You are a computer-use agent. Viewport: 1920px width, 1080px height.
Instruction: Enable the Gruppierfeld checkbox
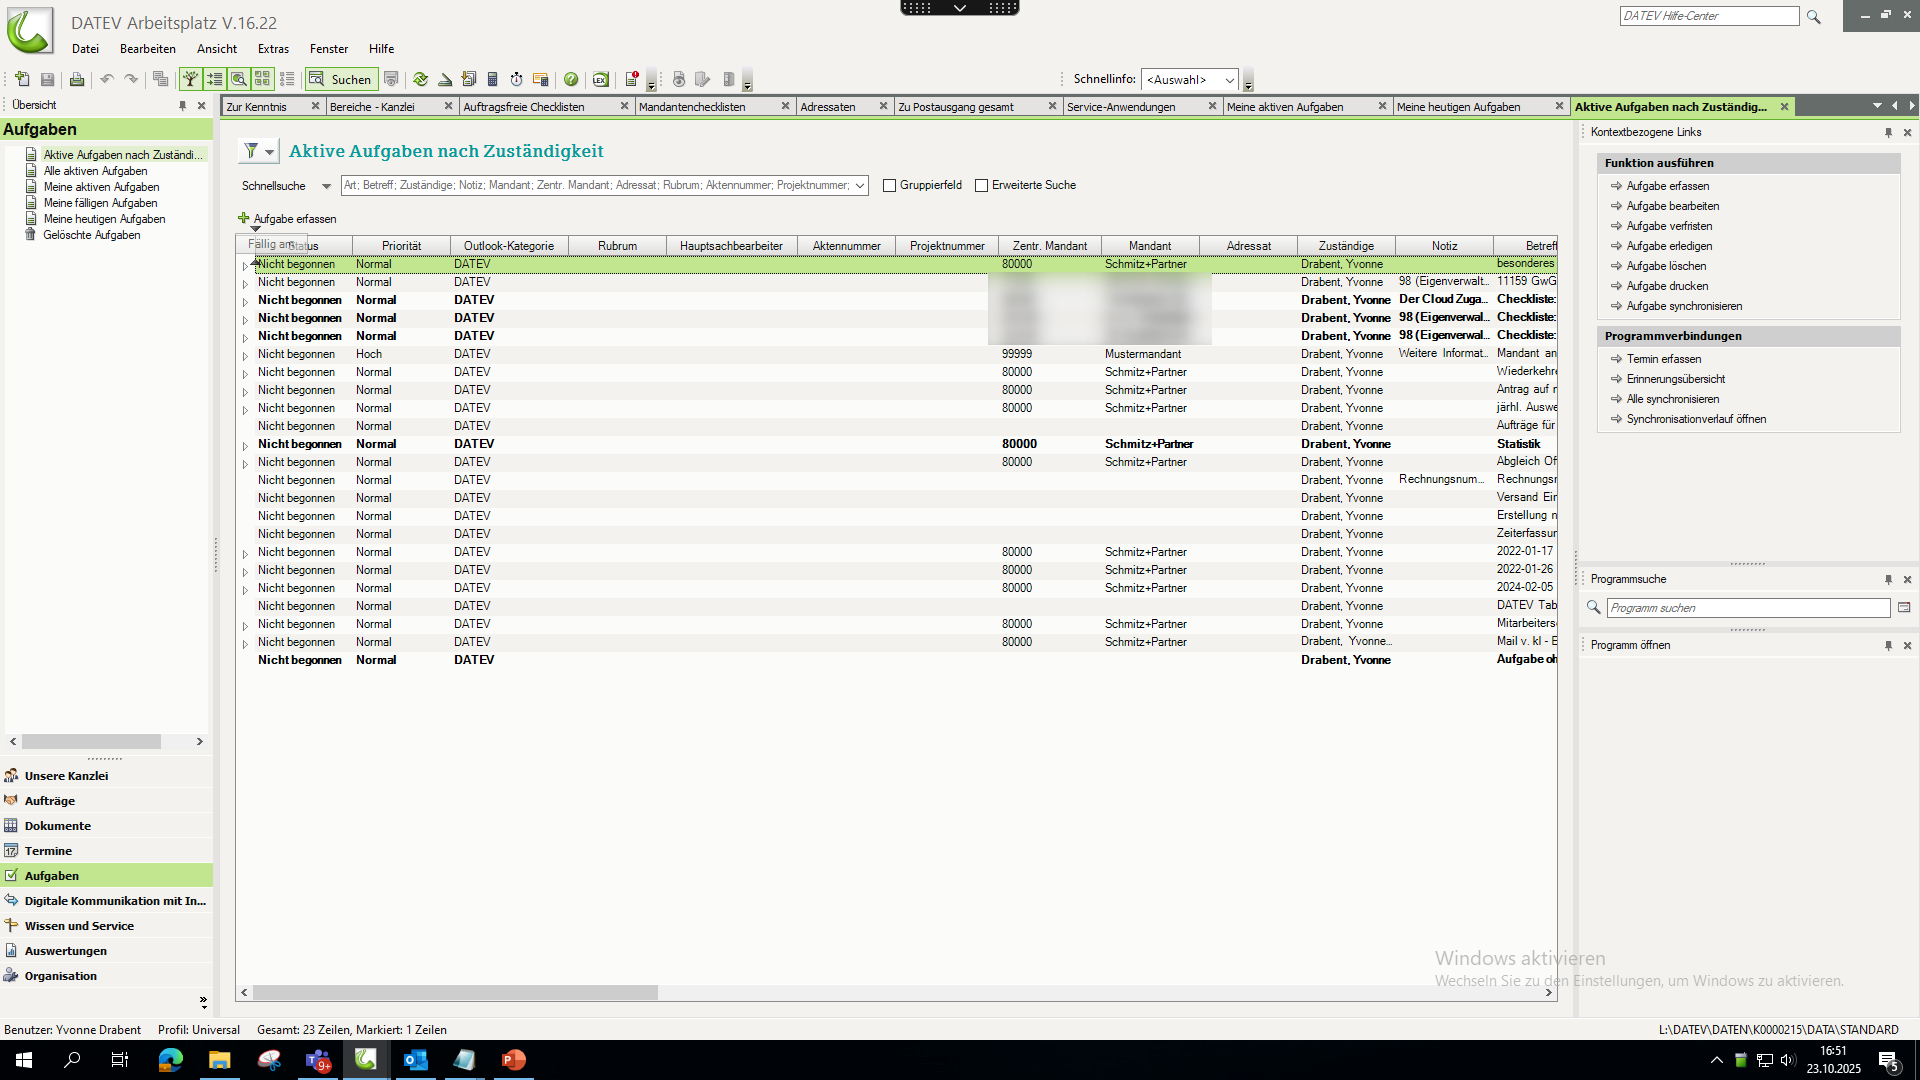pos(889,186)
